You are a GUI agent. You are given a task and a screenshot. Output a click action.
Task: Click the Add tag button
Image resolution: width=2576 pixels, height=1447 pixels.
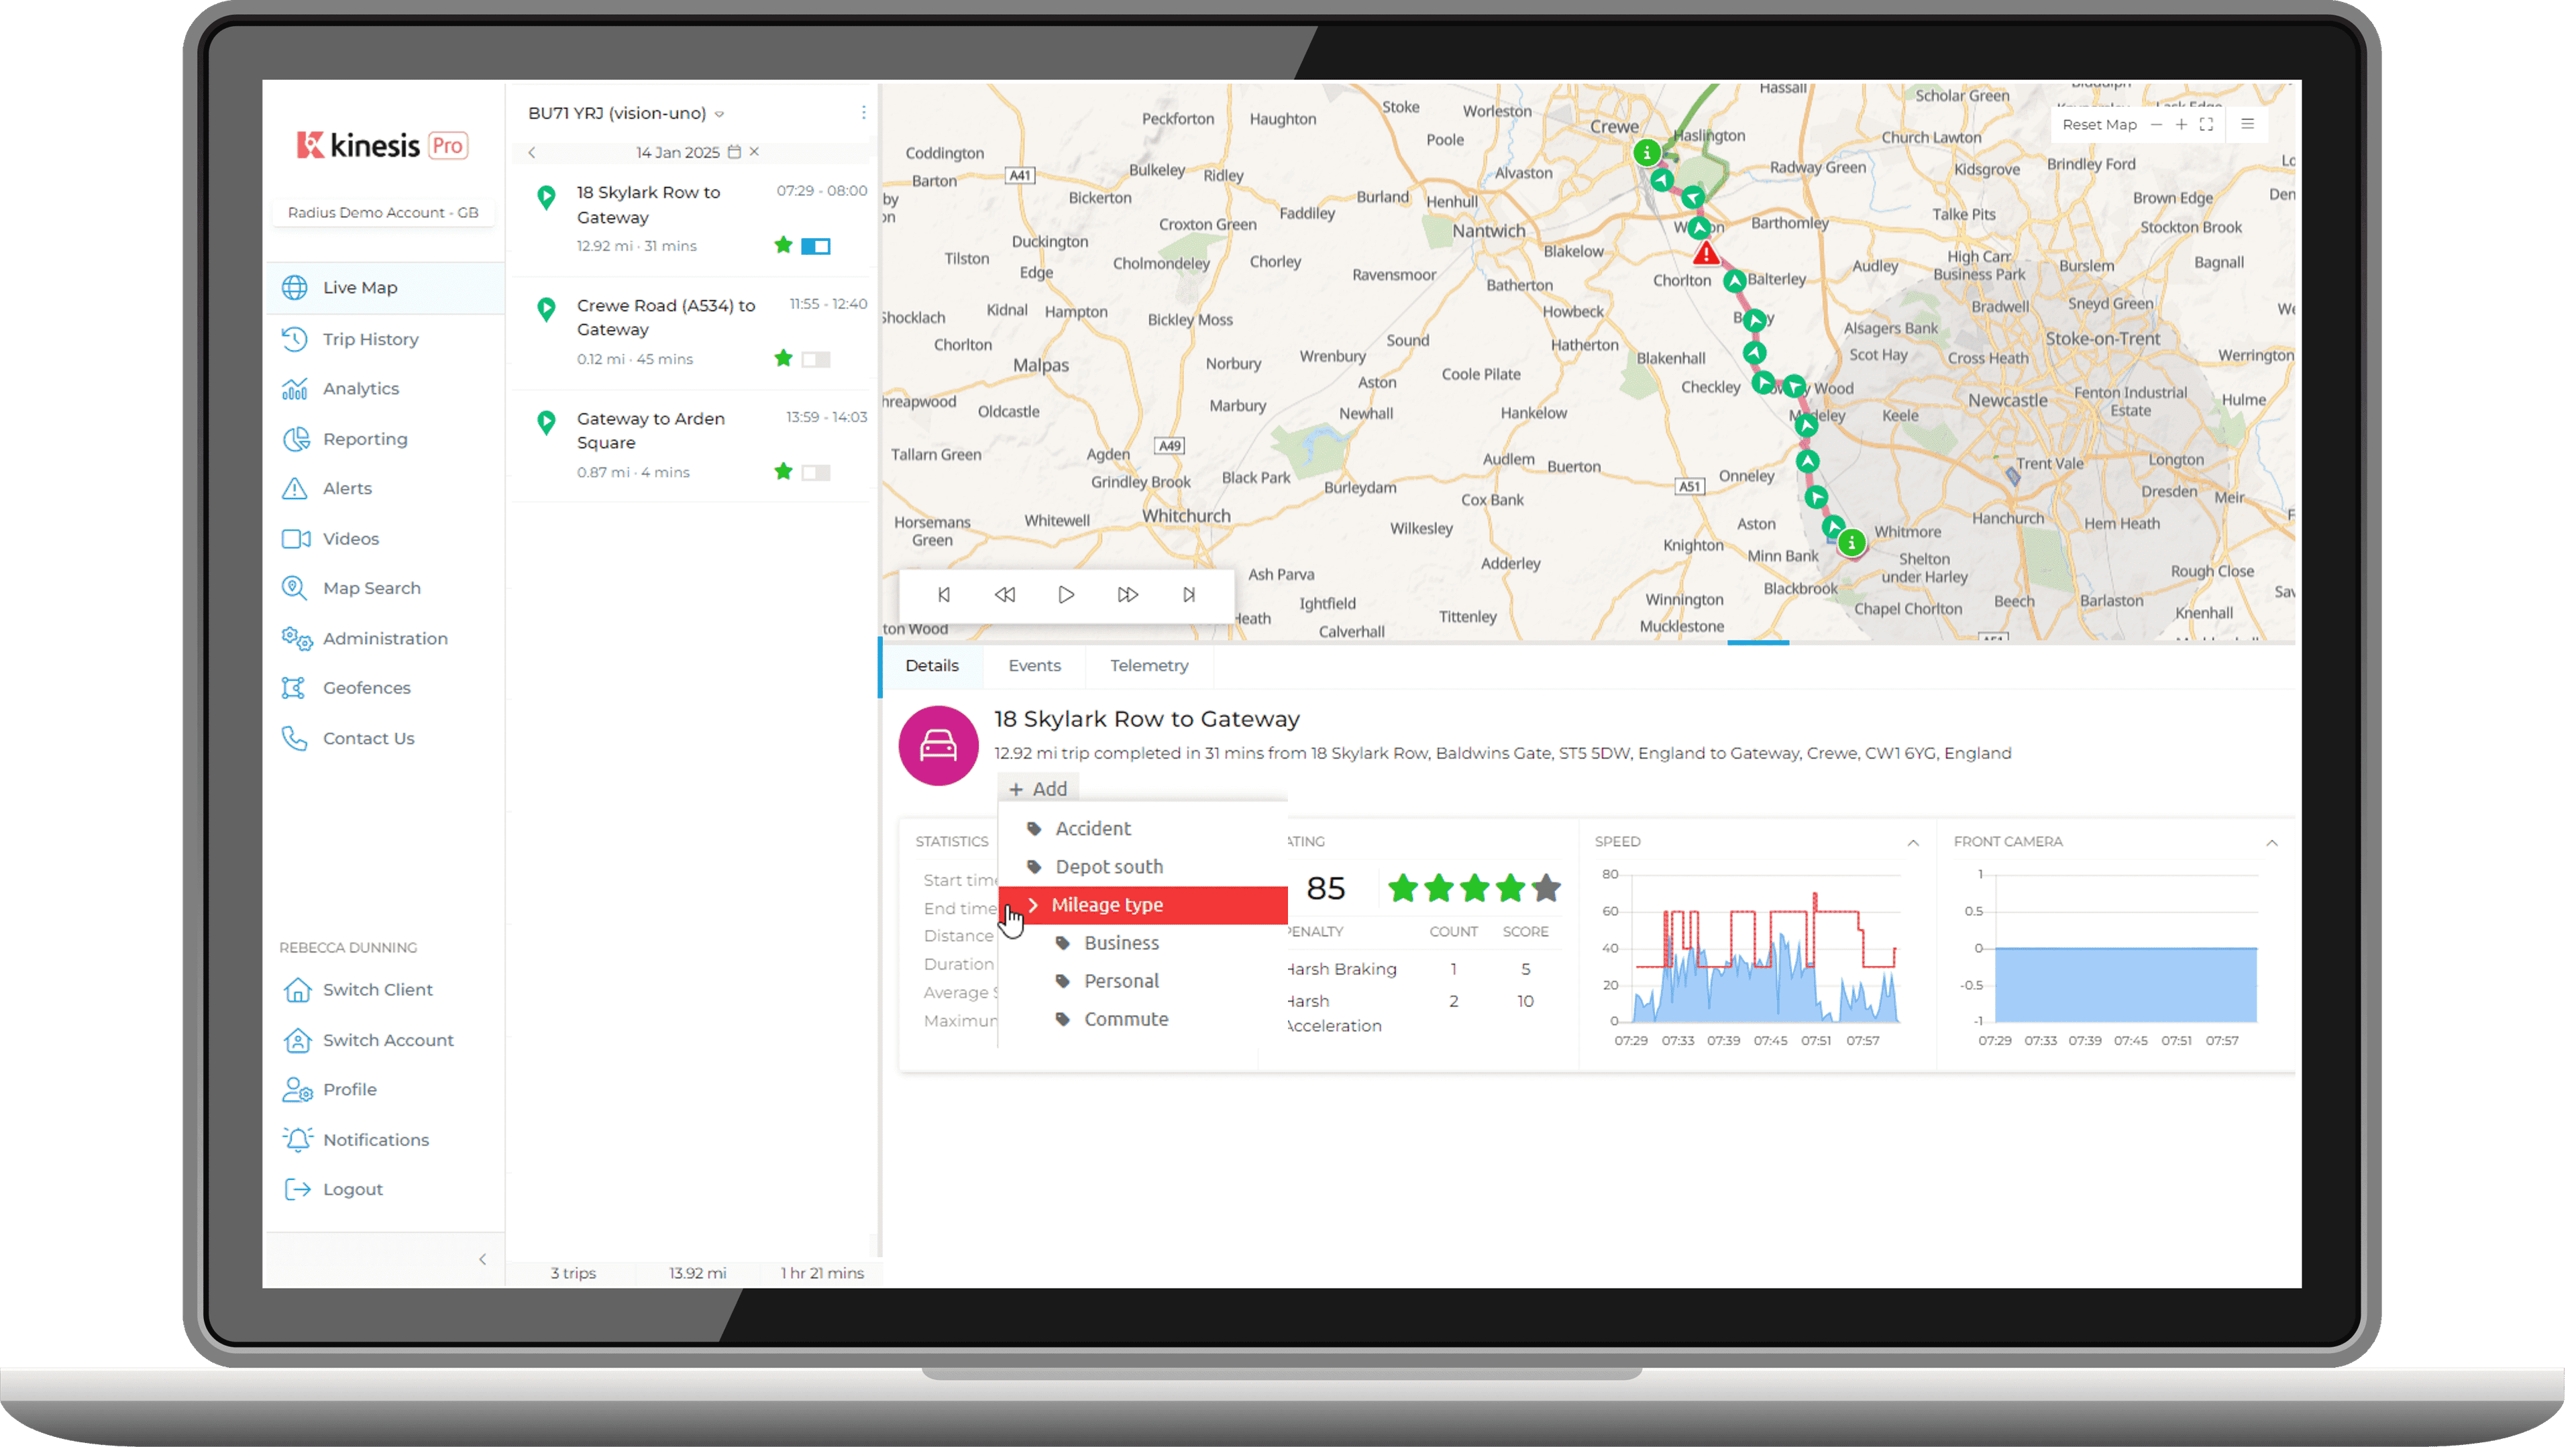point(1038,790)
